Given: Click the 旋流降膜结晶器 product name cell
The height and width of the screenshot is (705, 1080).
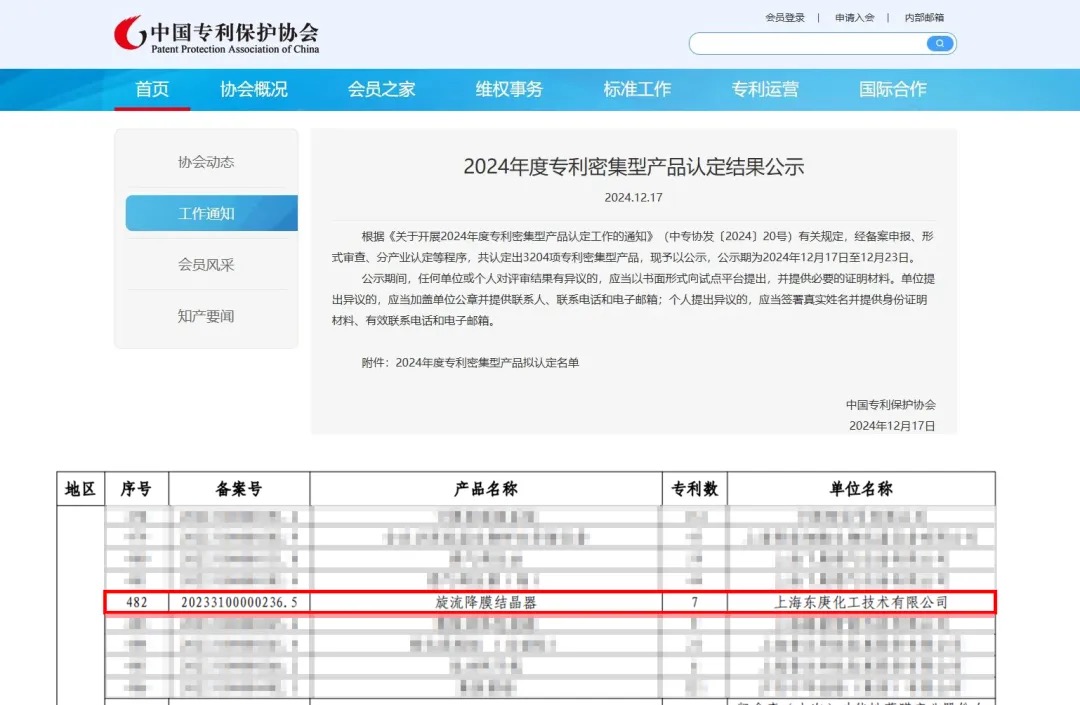Looking at the screenshot, I should tap(486, 602).
